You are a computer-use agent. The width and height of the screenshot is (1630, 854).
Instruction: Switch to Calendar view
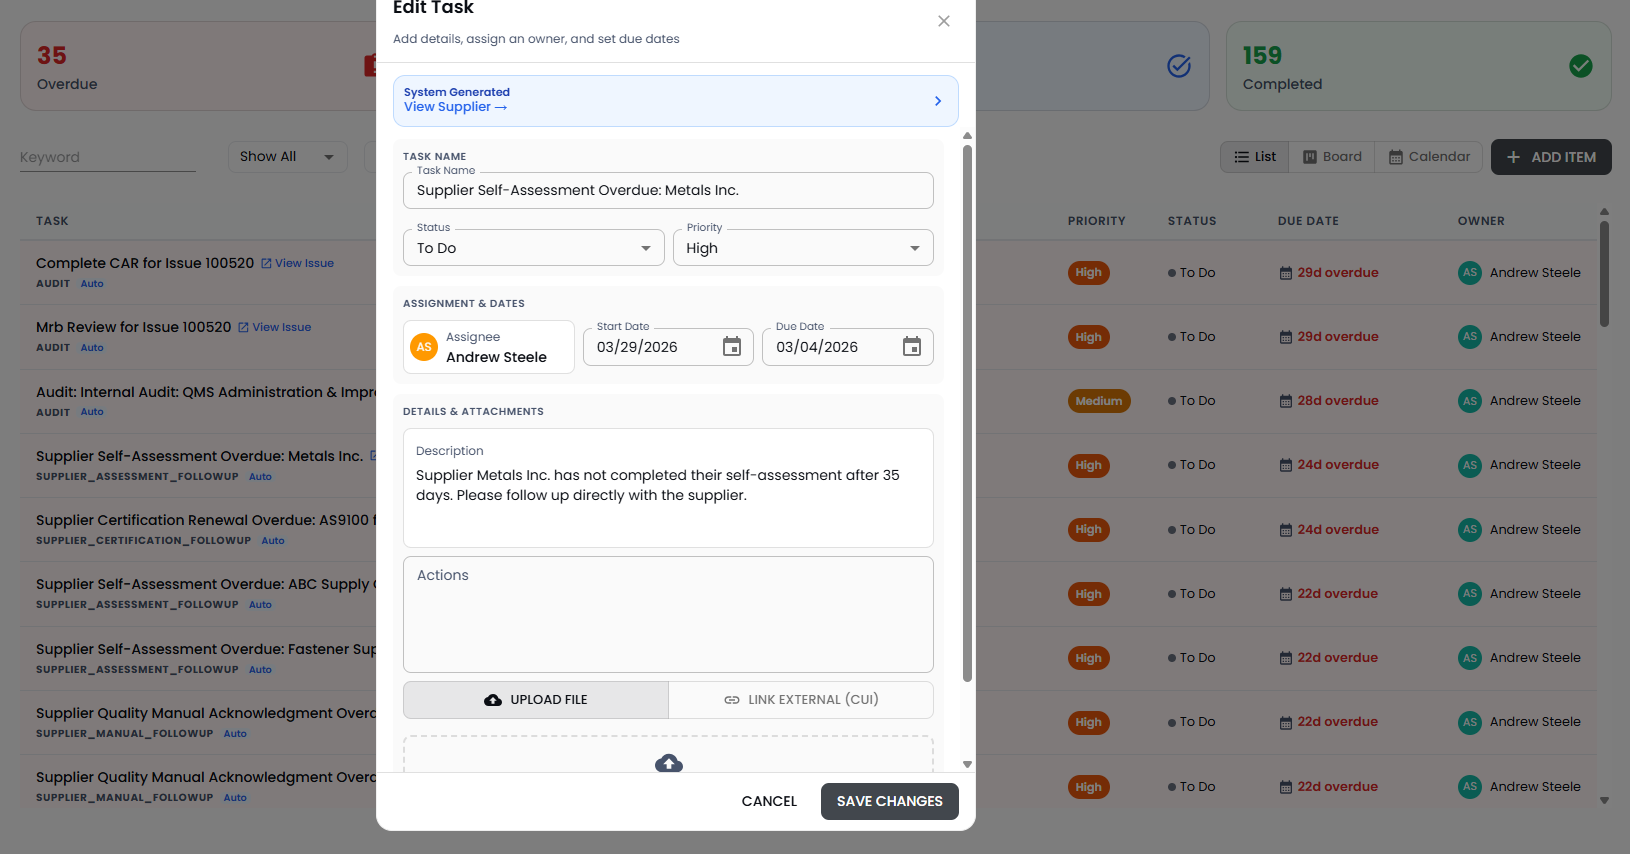pos(1429,157)
